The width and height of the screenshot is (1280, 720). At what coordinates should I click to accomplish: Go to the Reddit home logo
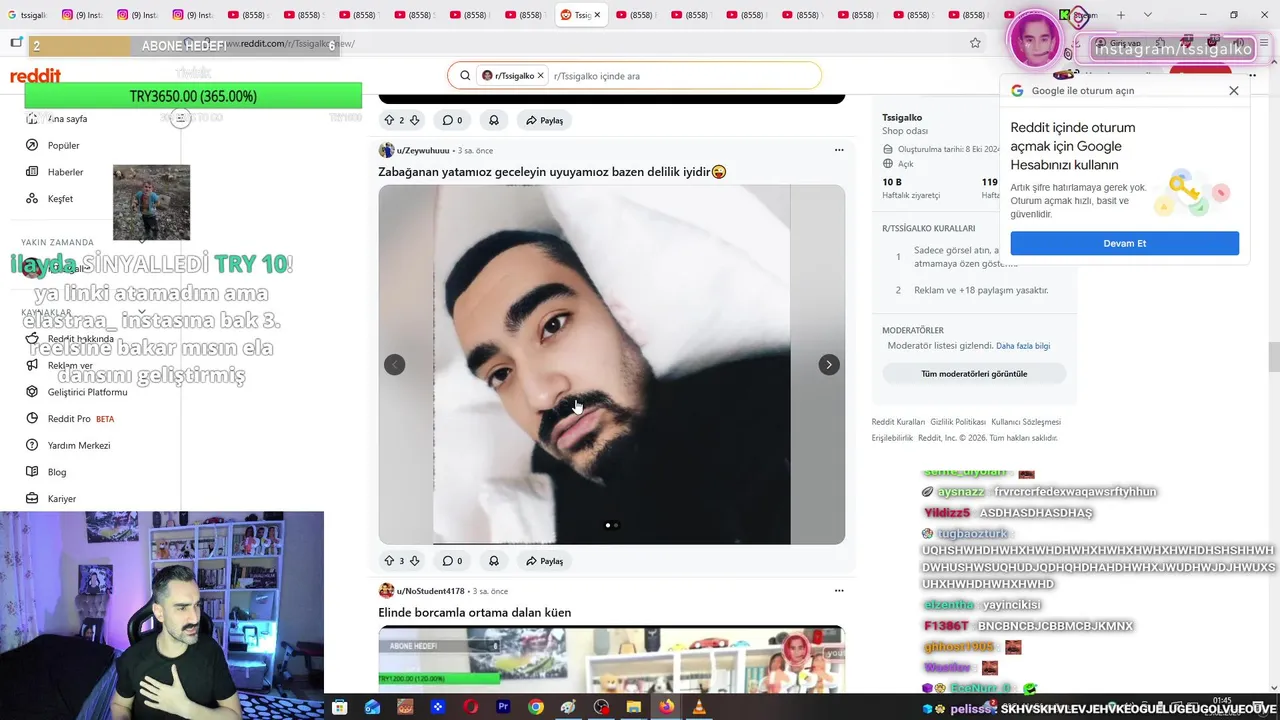pos(35,76)
